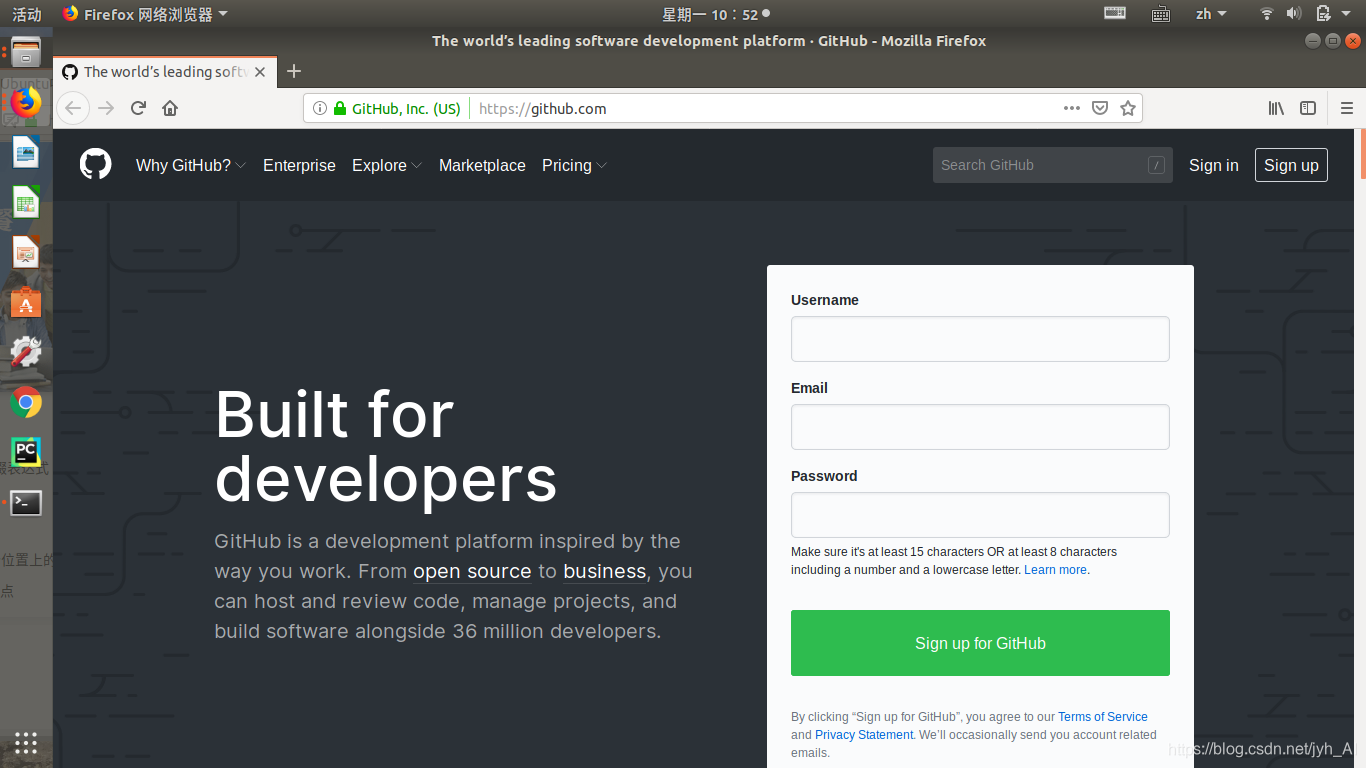This screenshot has width=1366, height=768.
Task: Click the Learn more password link
Action: click(1055, 570)
